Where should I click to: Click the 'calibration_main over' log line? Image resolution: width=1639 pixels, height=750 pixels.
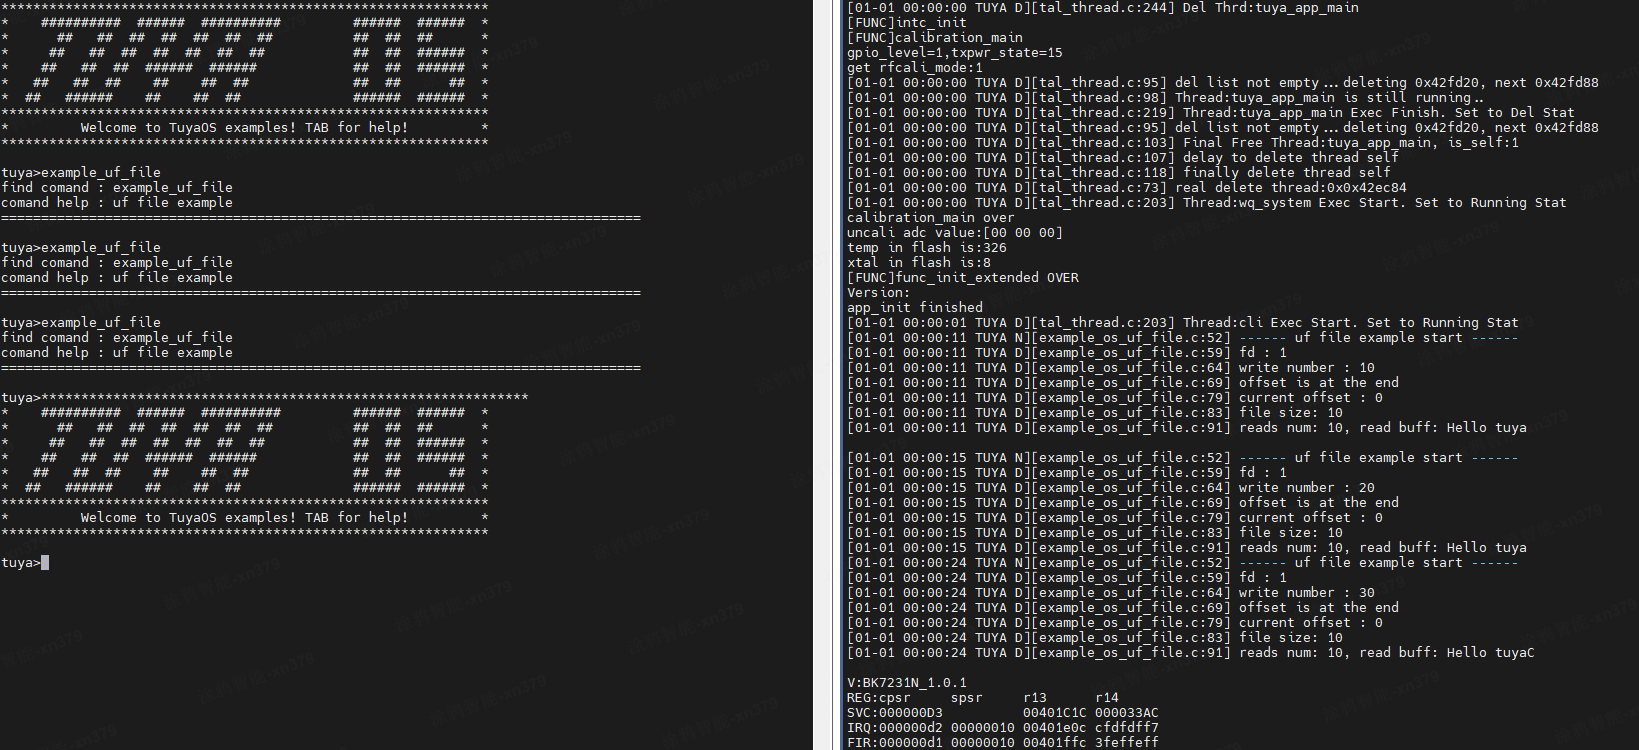[x=930, y=218]
